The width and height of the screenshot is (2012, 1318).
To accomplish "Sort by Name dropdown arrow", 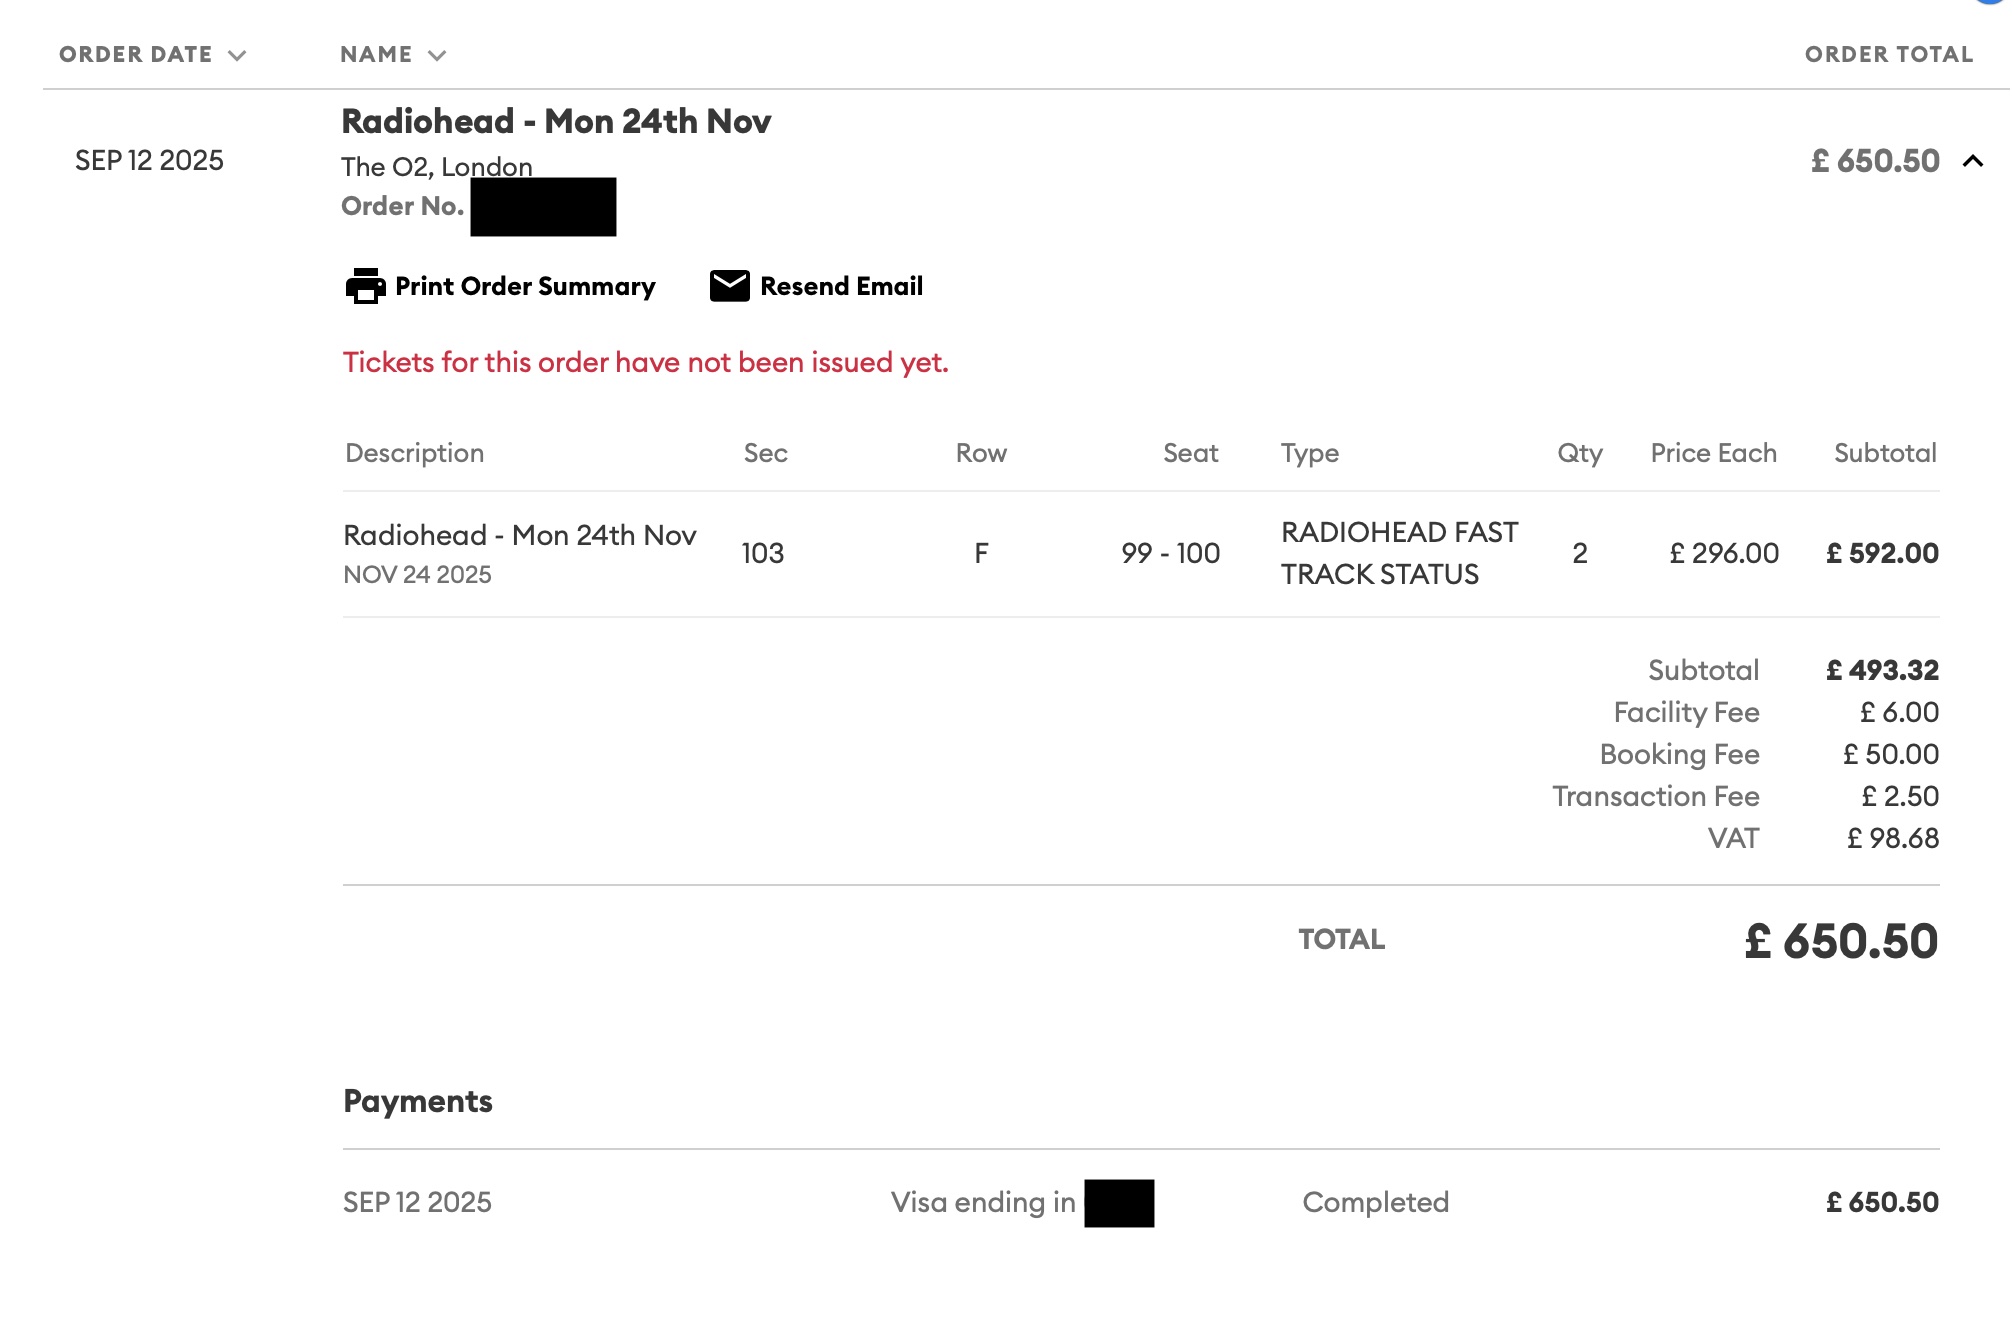I will point(437,55).
